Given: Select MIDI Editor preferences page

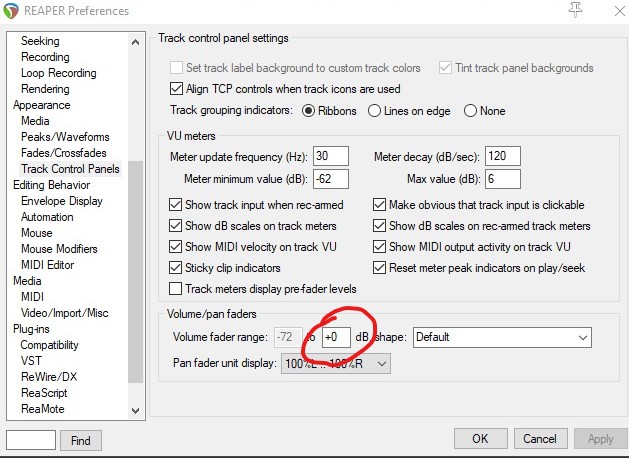Looking at the screenshot, I should point(48,265).
